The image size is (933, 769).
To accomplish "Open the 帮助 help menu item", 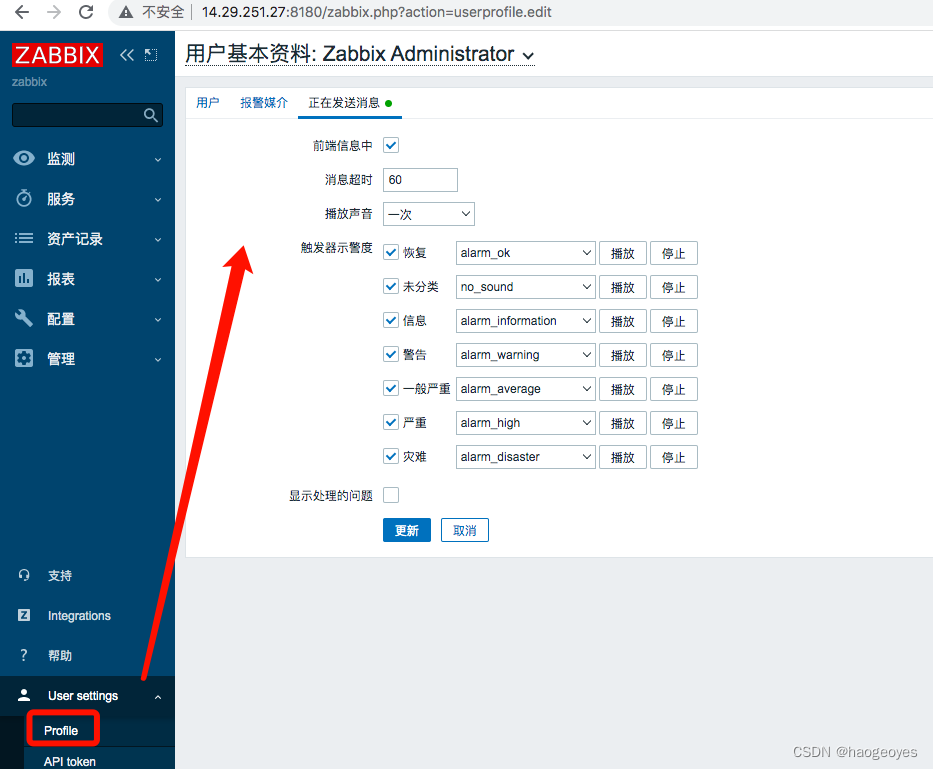I will (x=60, y=655).
